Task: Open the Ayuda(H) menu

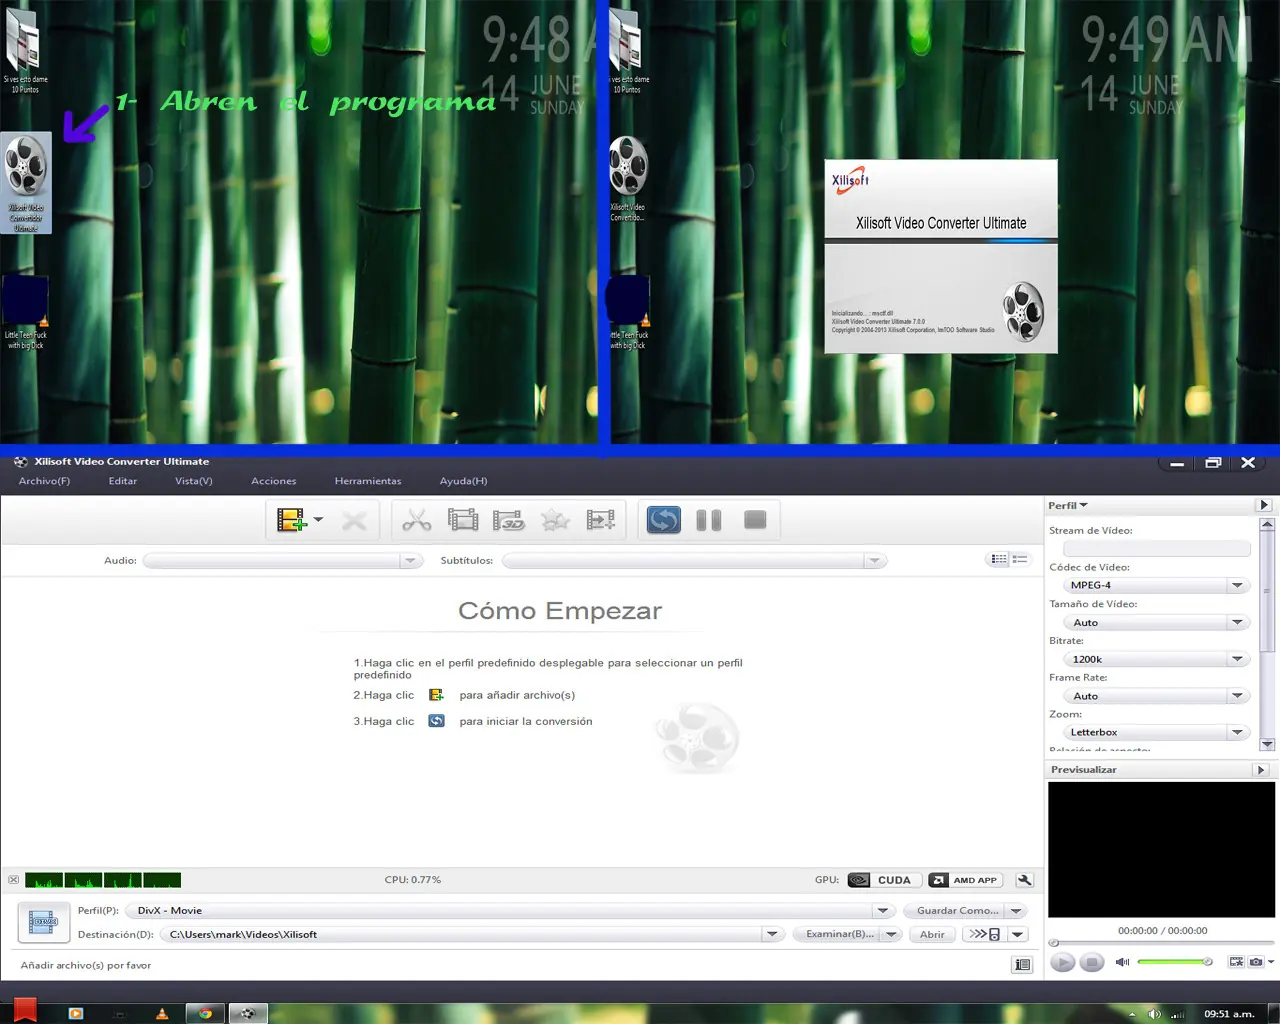Action: click(x=463, y=481)
